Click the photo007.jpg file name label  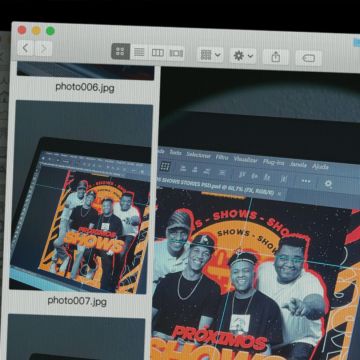77,301
